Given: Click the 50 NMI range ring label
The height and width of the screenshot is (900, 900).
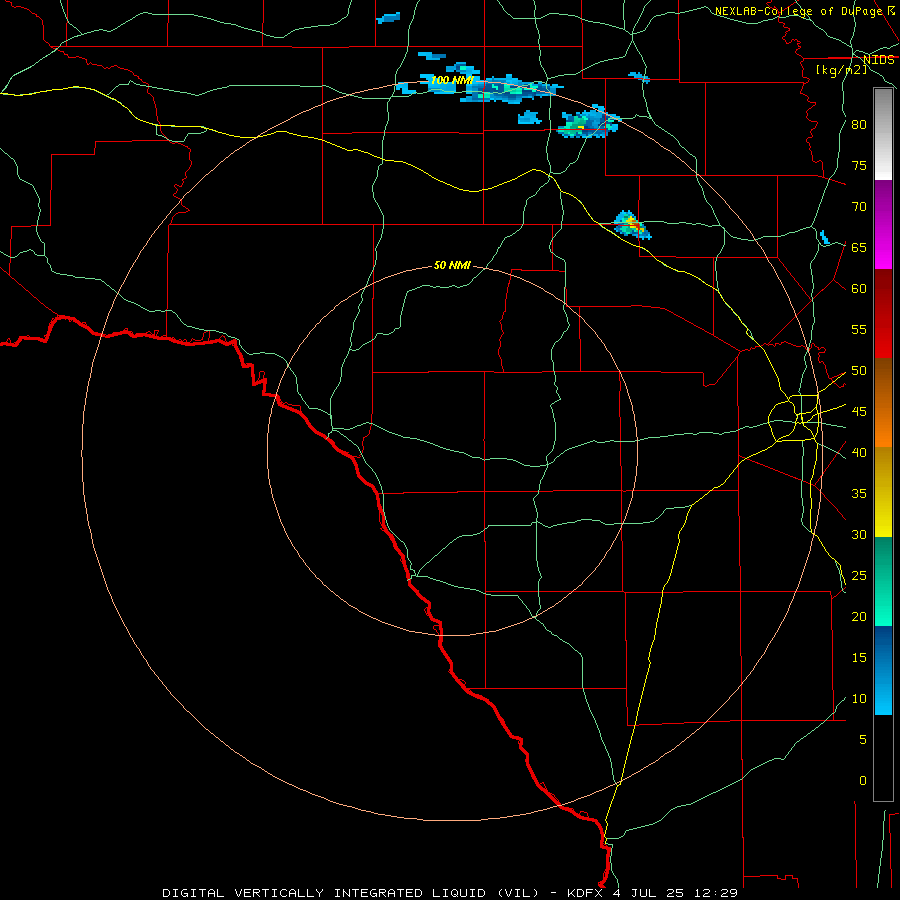Looking at the screenshot, I should (x=452, y=265).
